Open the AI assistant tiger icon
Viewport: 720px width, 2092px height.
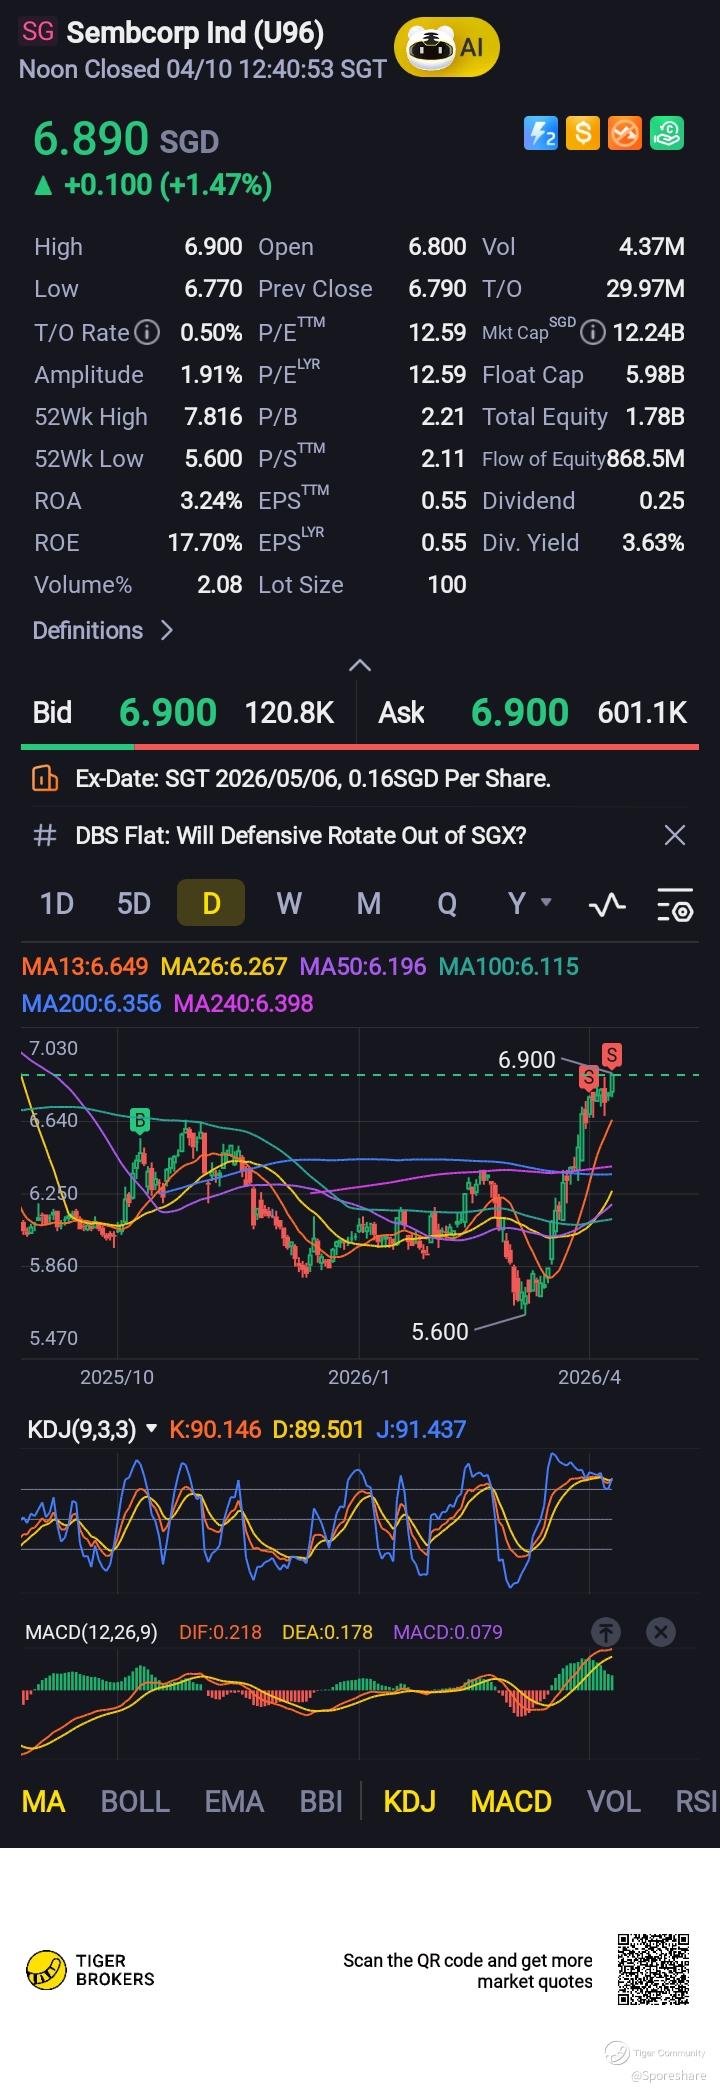pos(446,47)
